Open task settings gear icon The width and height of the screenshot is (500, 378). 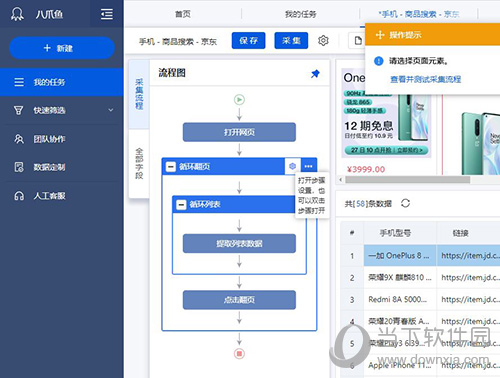tap(323, 41)
